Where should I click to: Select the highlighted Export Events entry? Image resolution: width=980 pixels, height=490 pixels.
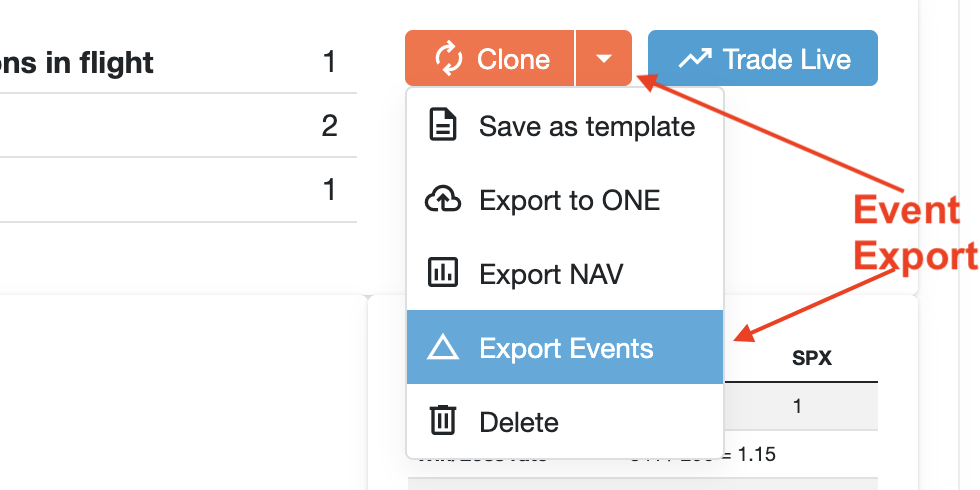(x=566, y=347)
